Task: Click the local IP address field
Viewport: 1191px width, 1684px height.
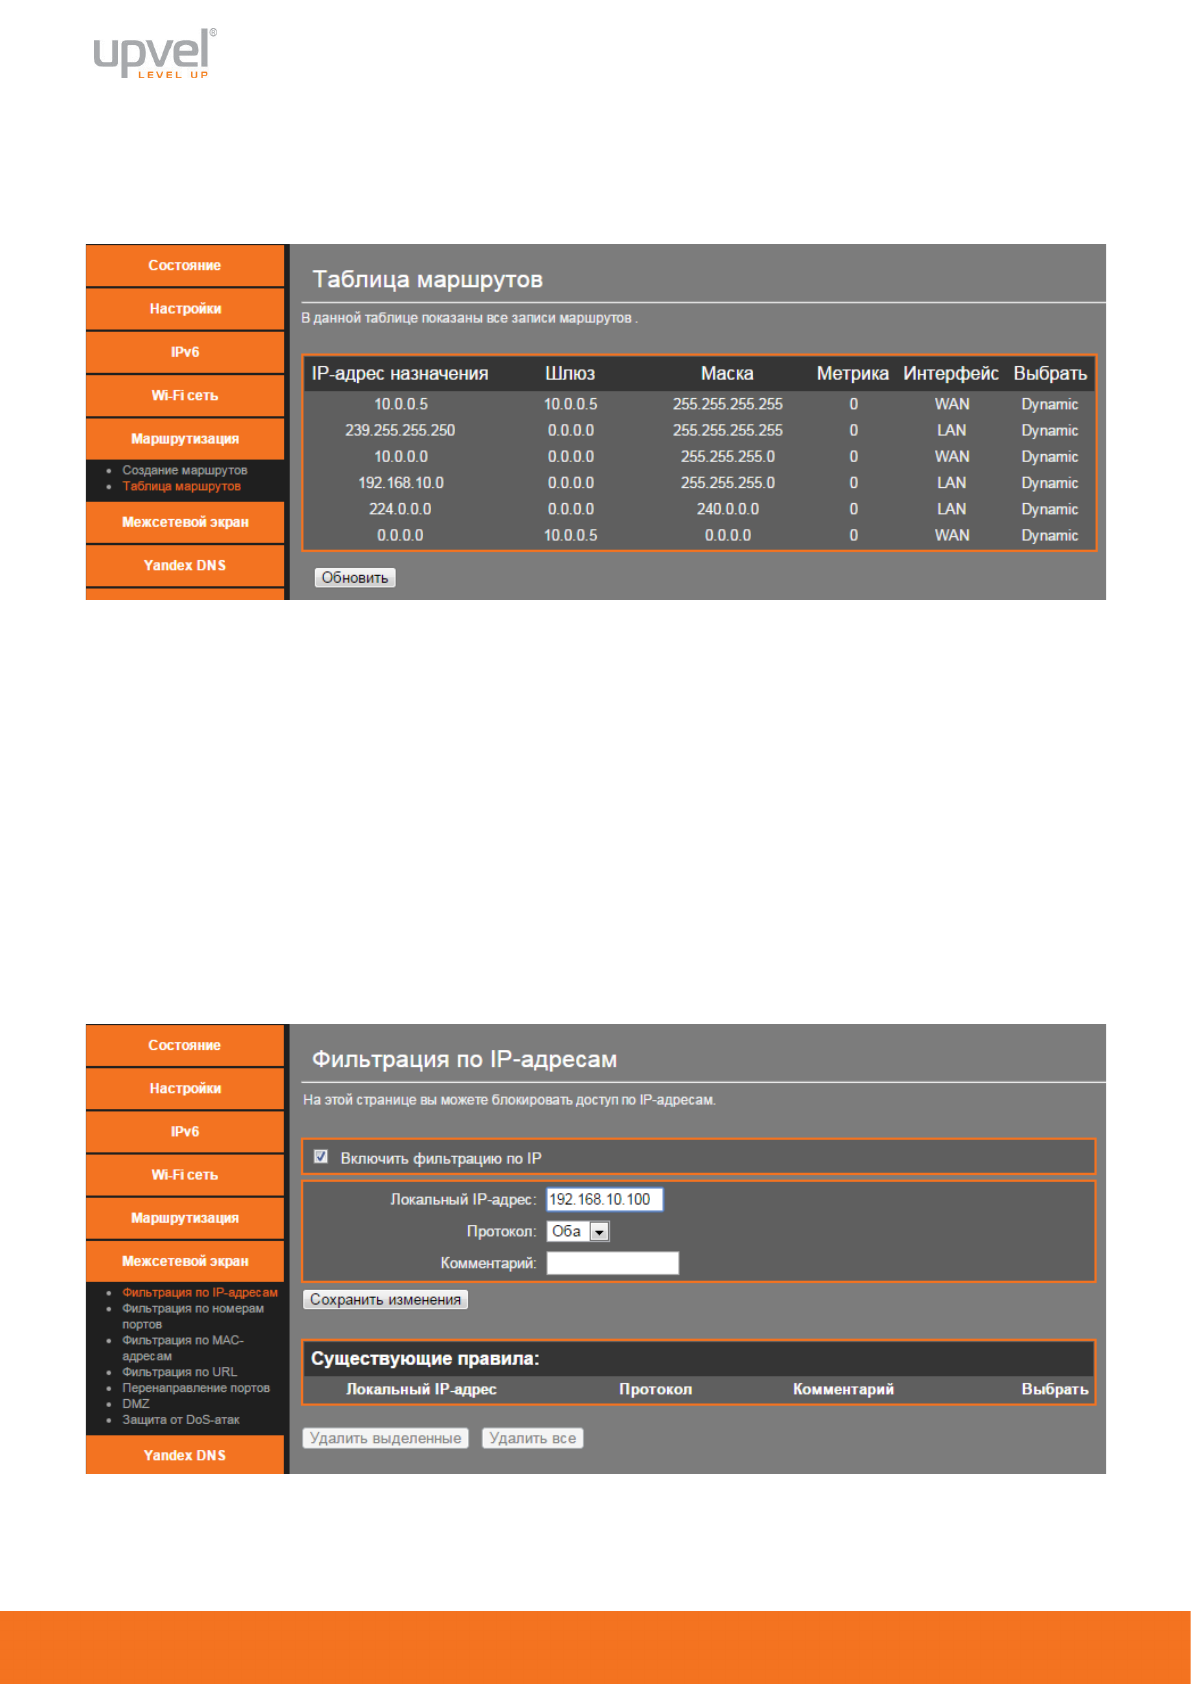Action: pos(604,1200)
